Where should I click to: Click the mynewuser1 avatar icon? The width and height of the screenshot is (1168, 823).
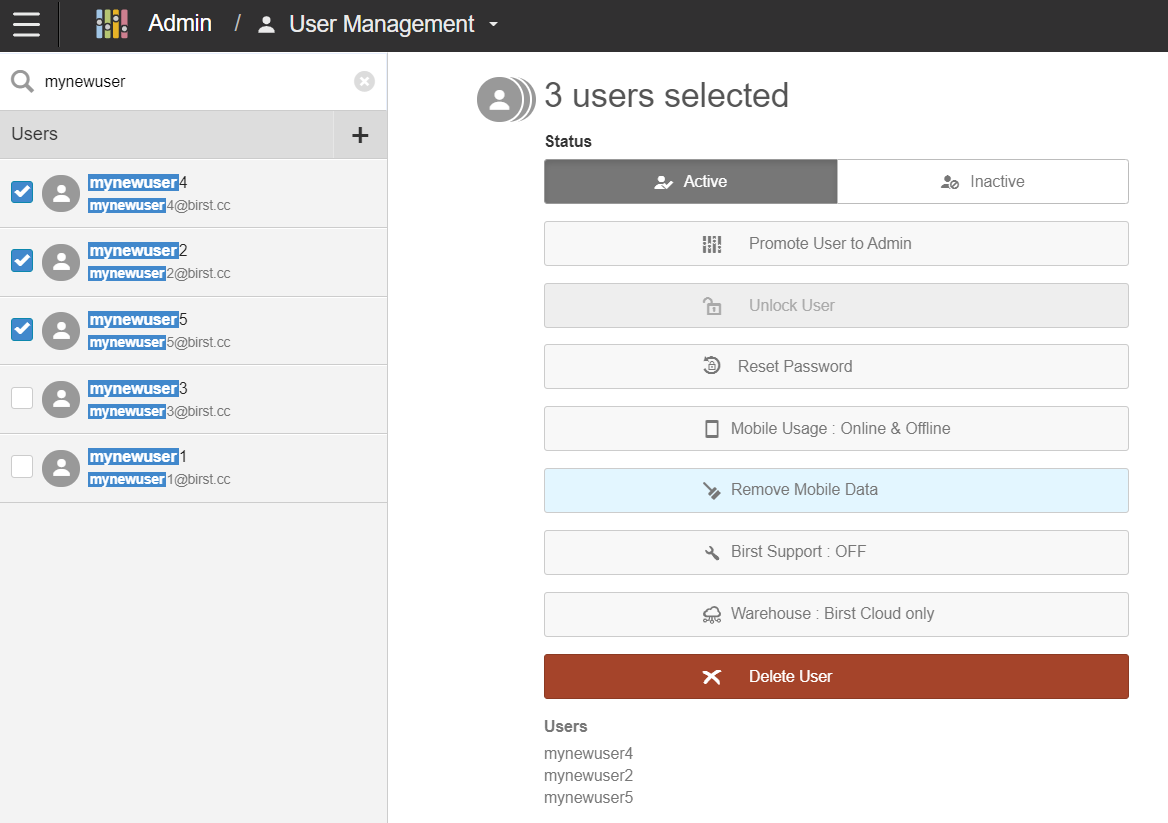click(61, 468)
